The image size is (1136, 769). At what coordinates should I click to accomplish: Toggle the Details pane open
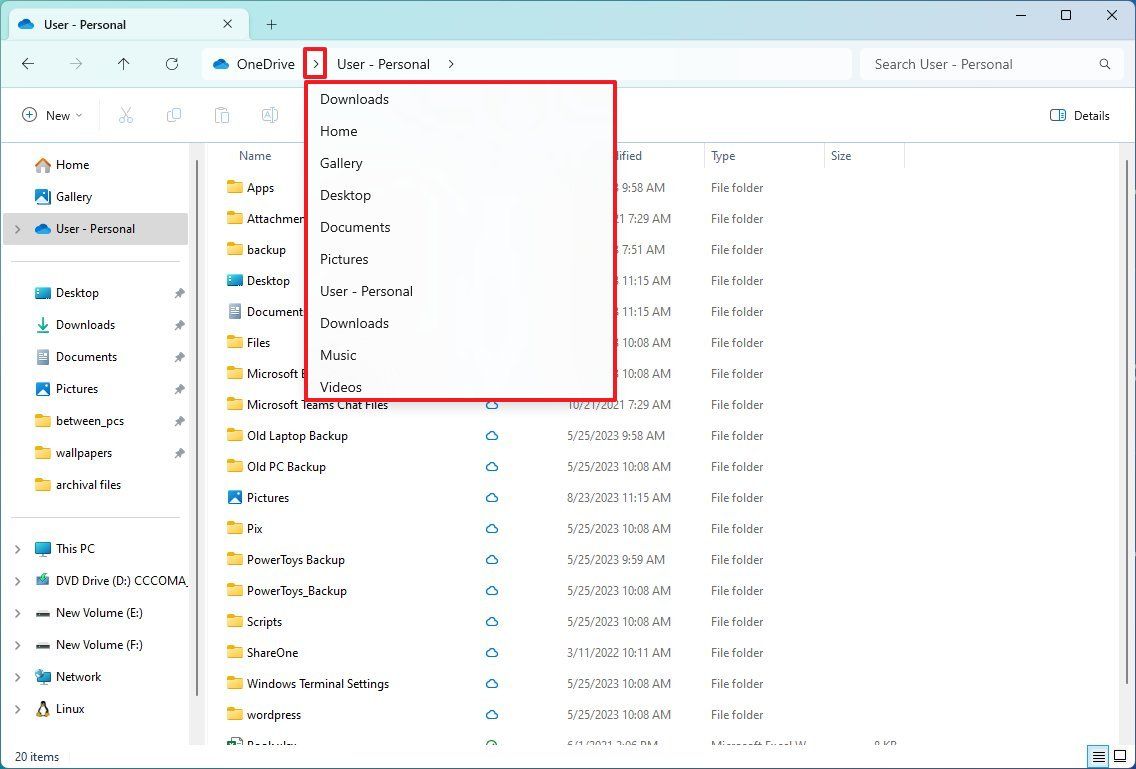pyautogui.click(x=1079, y=115)
